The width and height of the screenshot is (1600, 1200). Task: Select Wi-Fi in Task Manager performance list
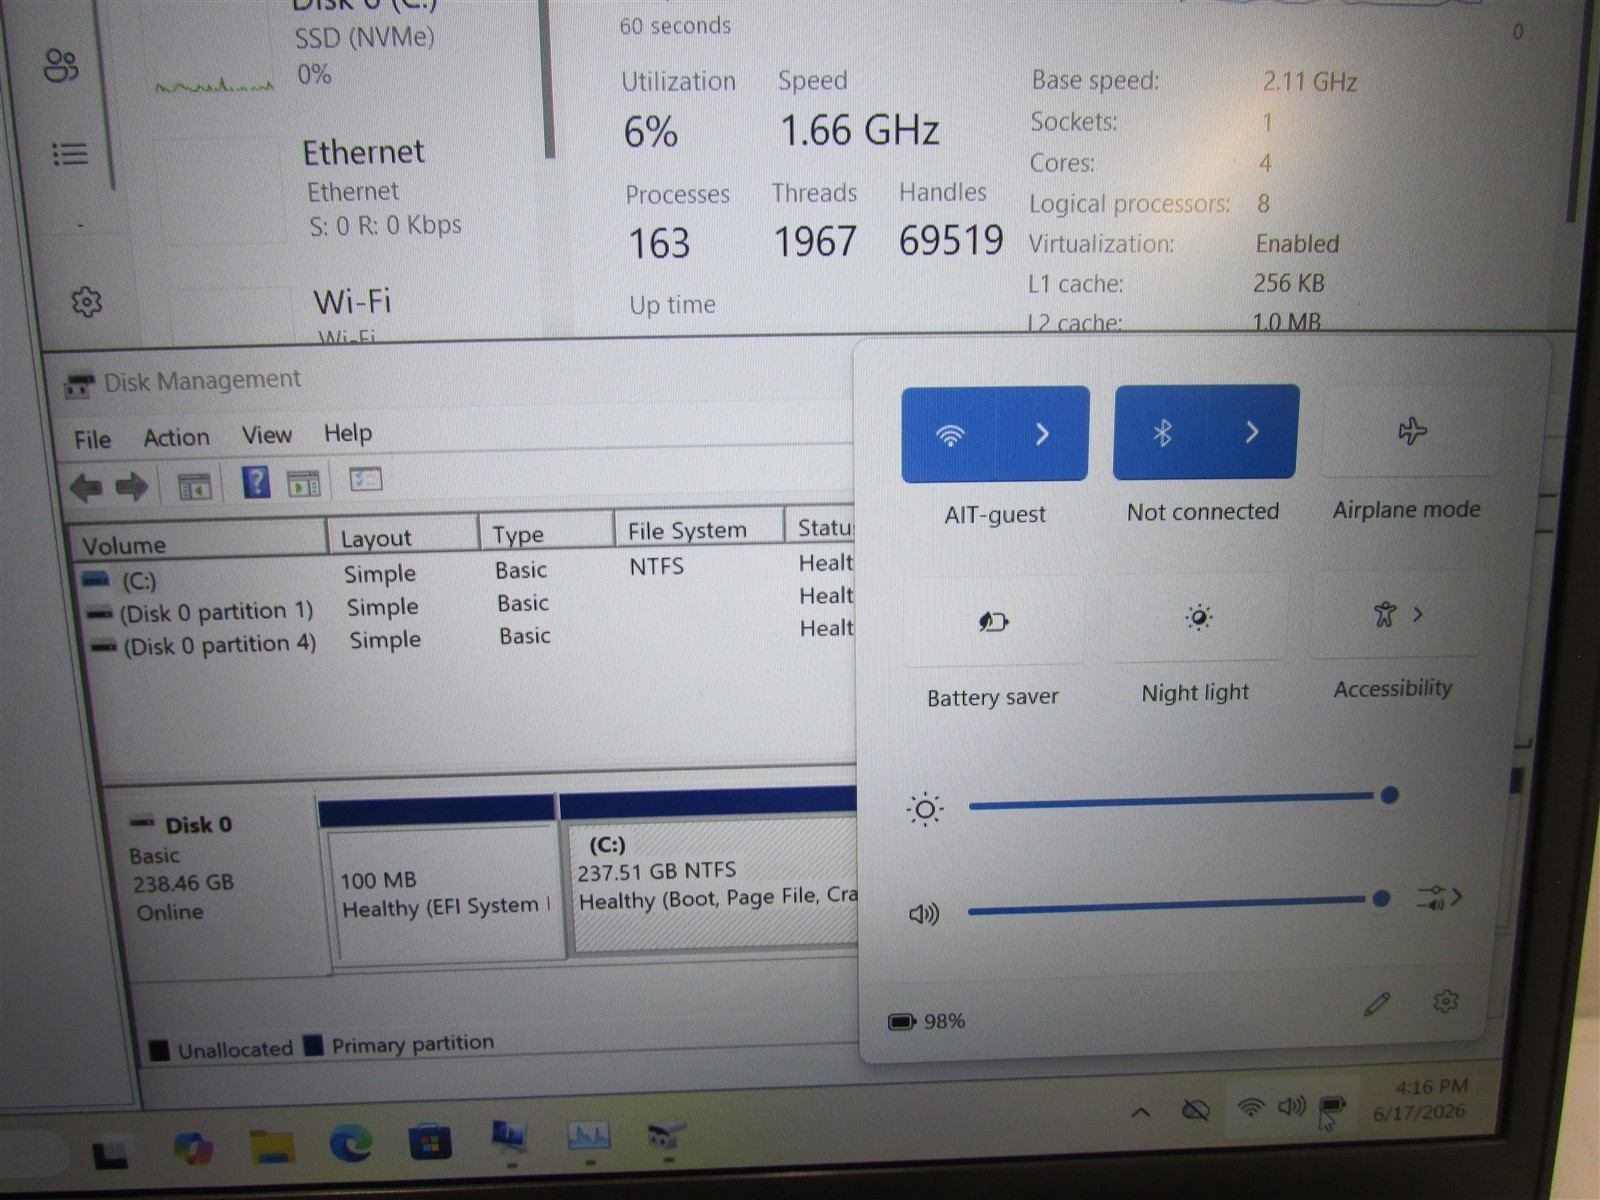345,310
